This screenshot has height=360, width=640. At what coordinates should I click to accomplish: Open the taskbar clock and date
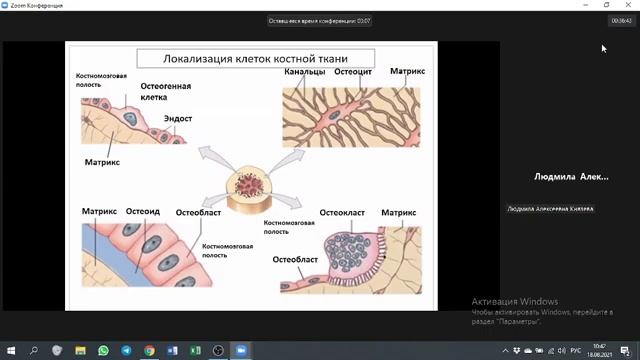pos(600,351)
